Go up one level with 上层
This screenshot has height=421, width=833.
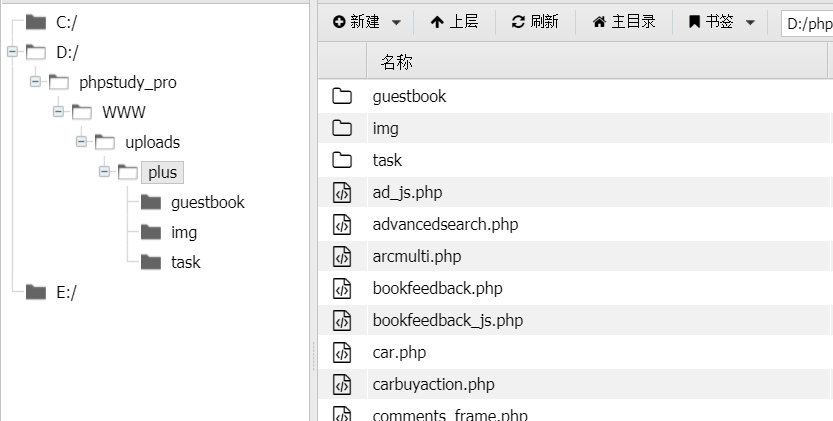tap(454, 22)
